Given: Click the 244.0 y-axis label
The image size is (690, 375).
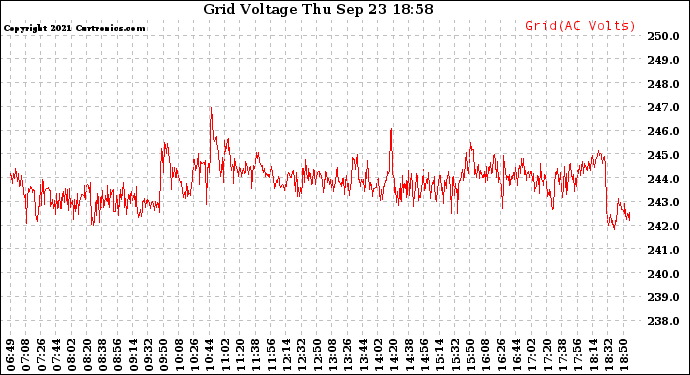Looking at the screenshot, I should tap(663, 179).
